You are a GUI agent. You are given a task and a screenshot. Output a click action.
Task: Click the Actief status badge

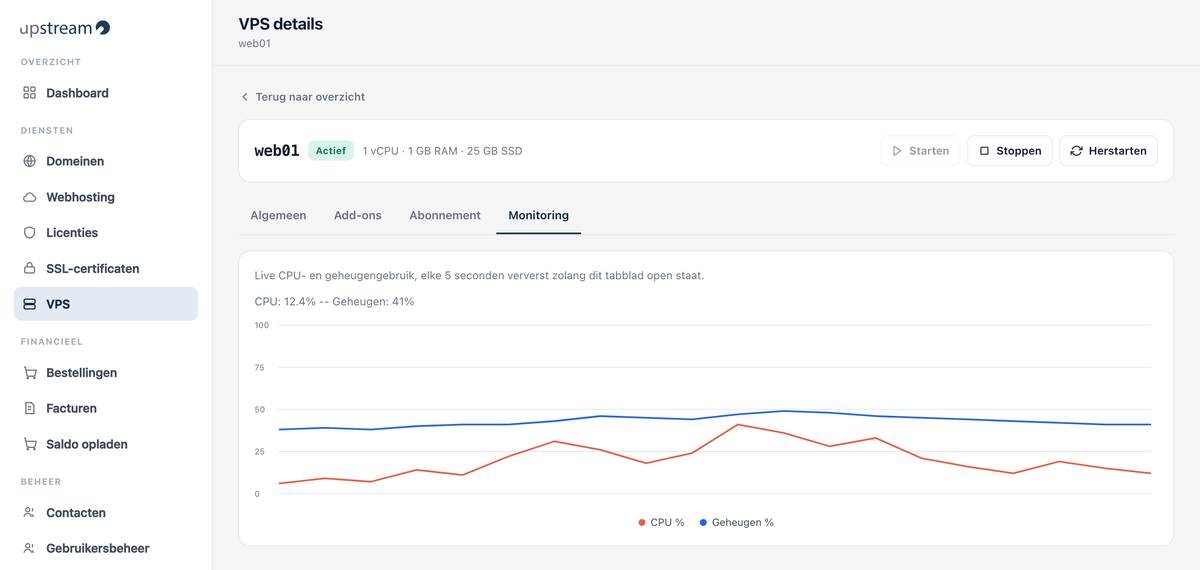(331, 151)
